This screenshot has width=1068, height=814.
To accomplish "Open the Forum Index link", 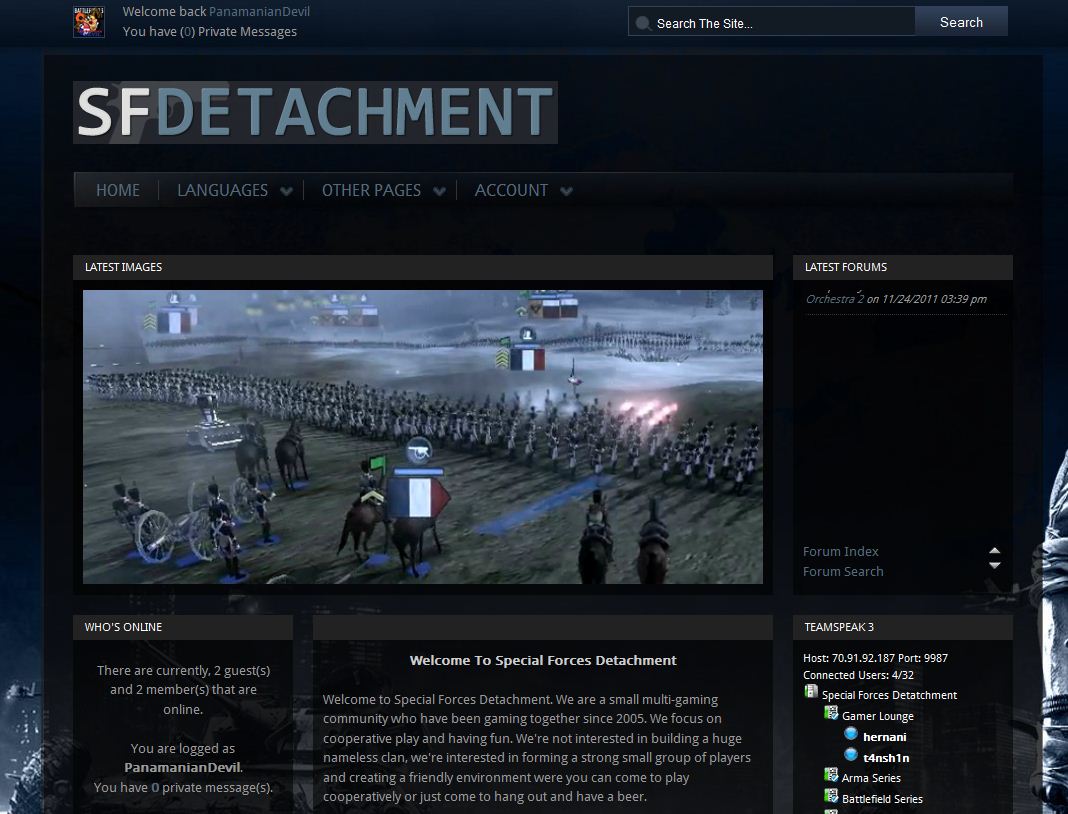I will pyautogui.click(x=841, y=551).
